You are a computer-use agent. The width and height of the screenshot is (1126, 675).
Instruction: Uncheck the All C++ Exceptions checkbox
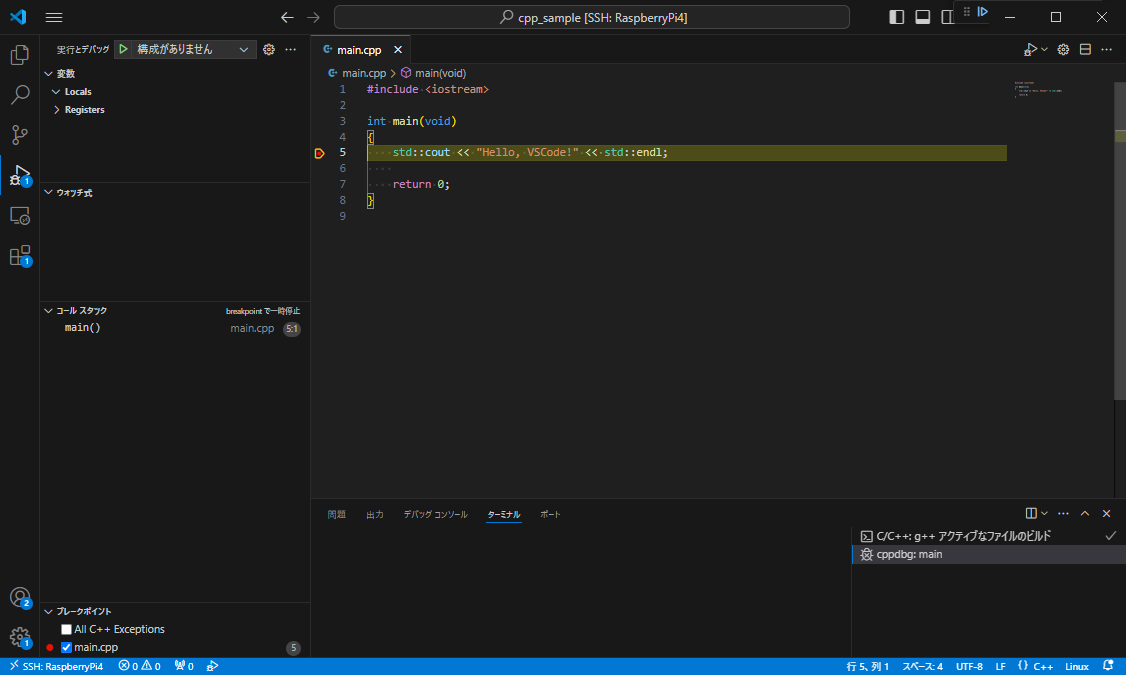tap(66, 628)
